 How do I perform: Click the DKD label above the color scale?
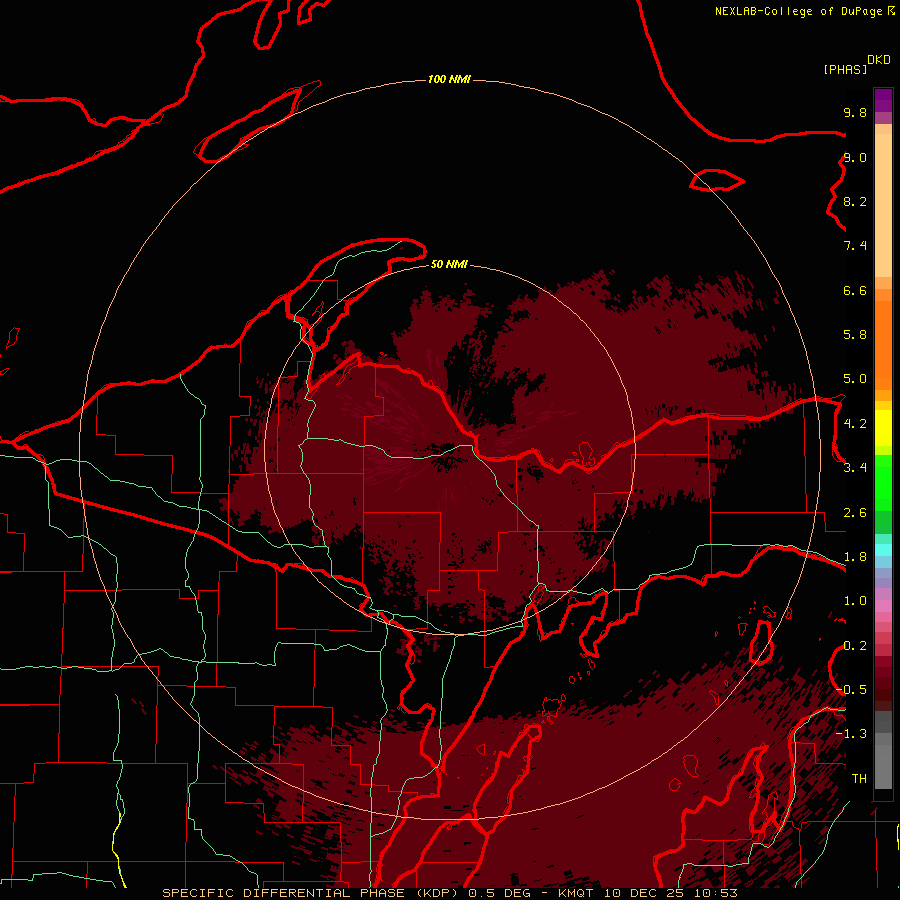[878, 60]
